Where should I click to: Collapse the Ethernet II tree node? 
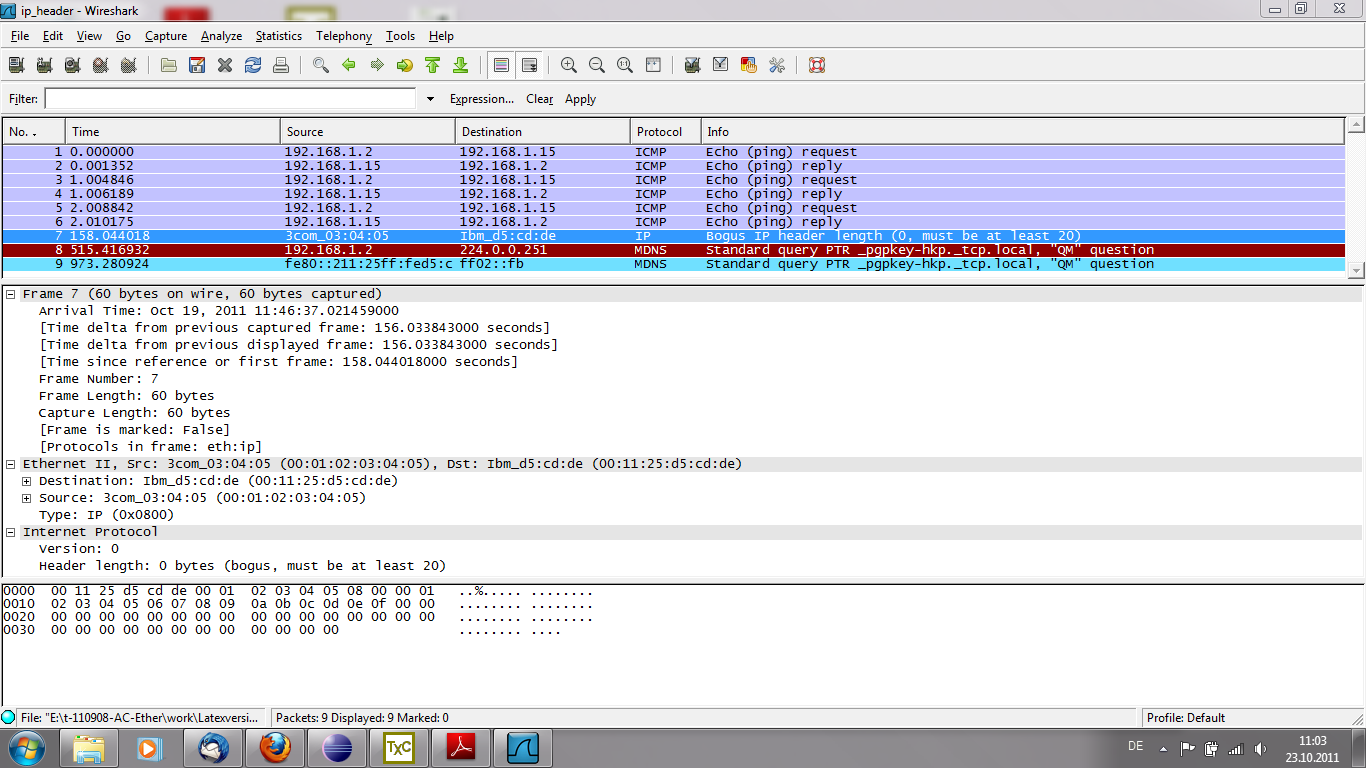point(11,464)
